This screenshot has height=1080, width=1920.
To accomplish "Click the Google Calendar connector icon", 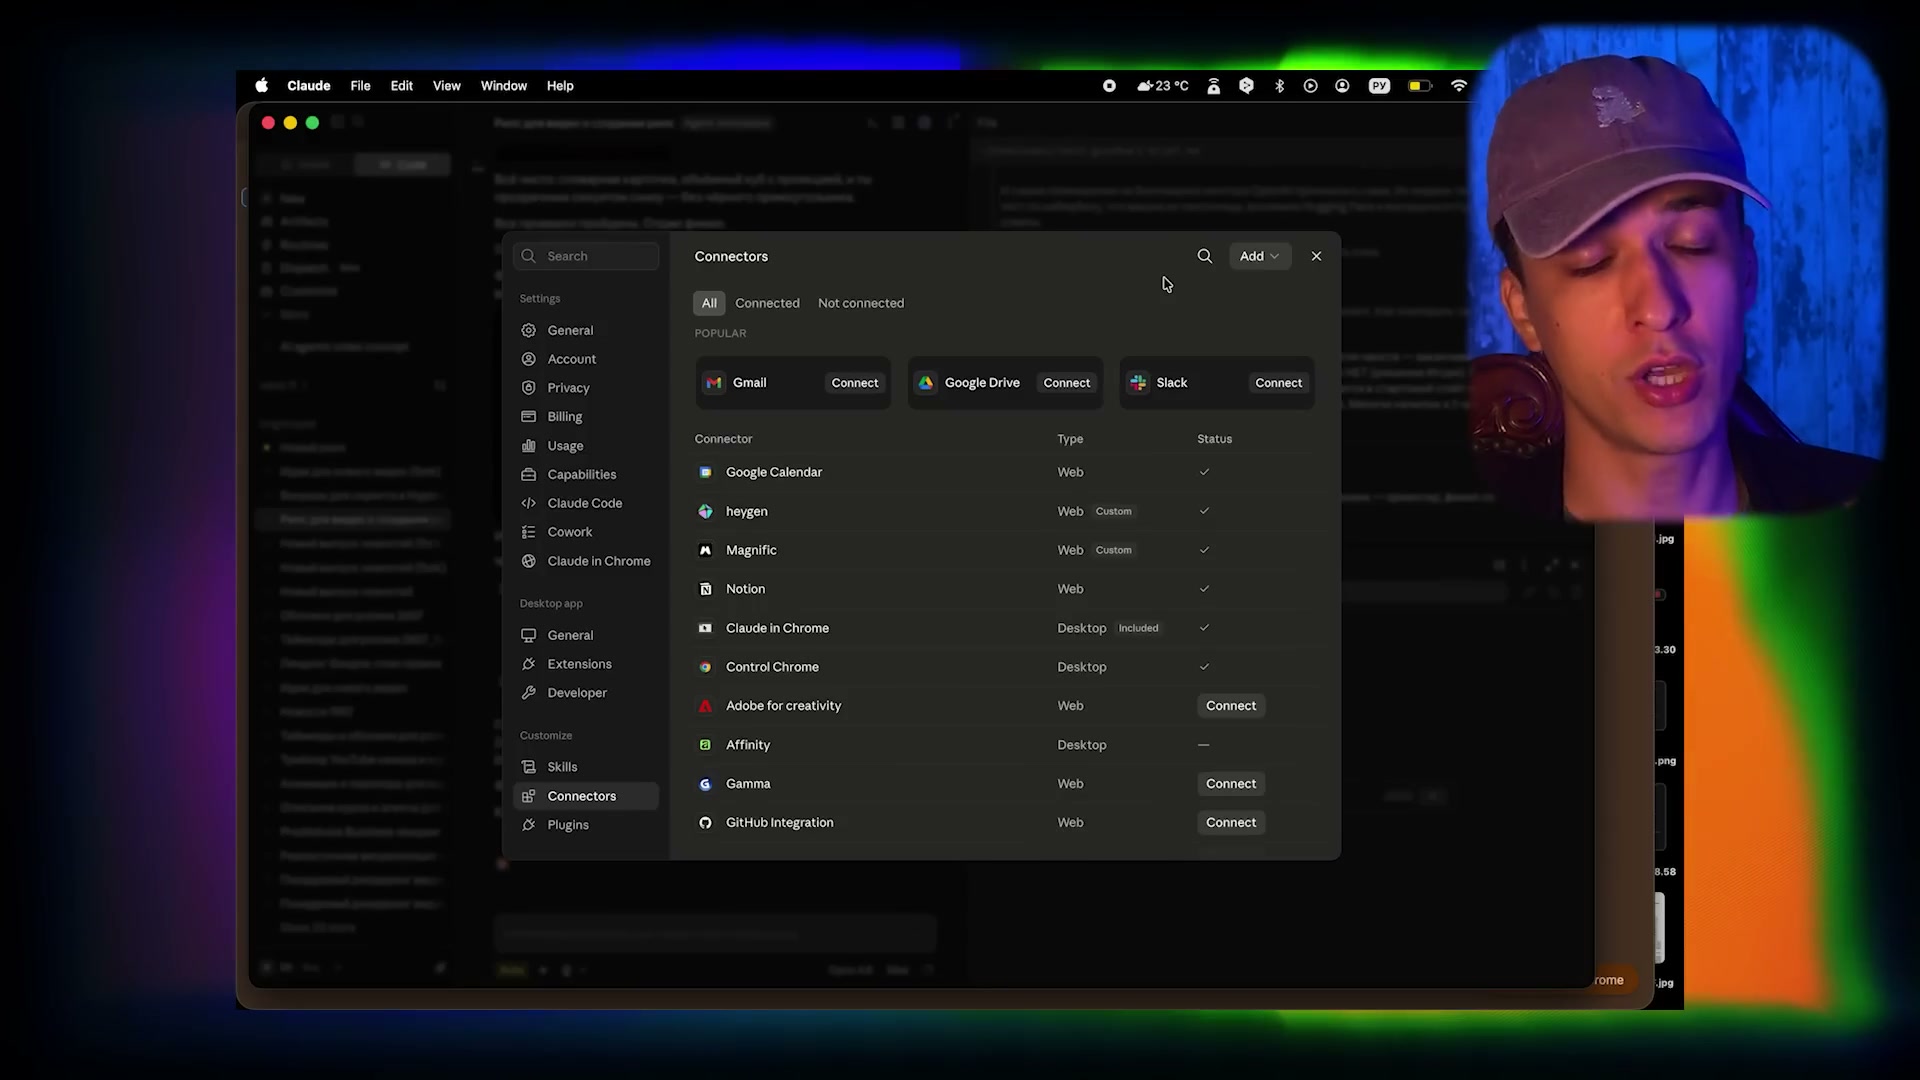I will click(705, 472).
